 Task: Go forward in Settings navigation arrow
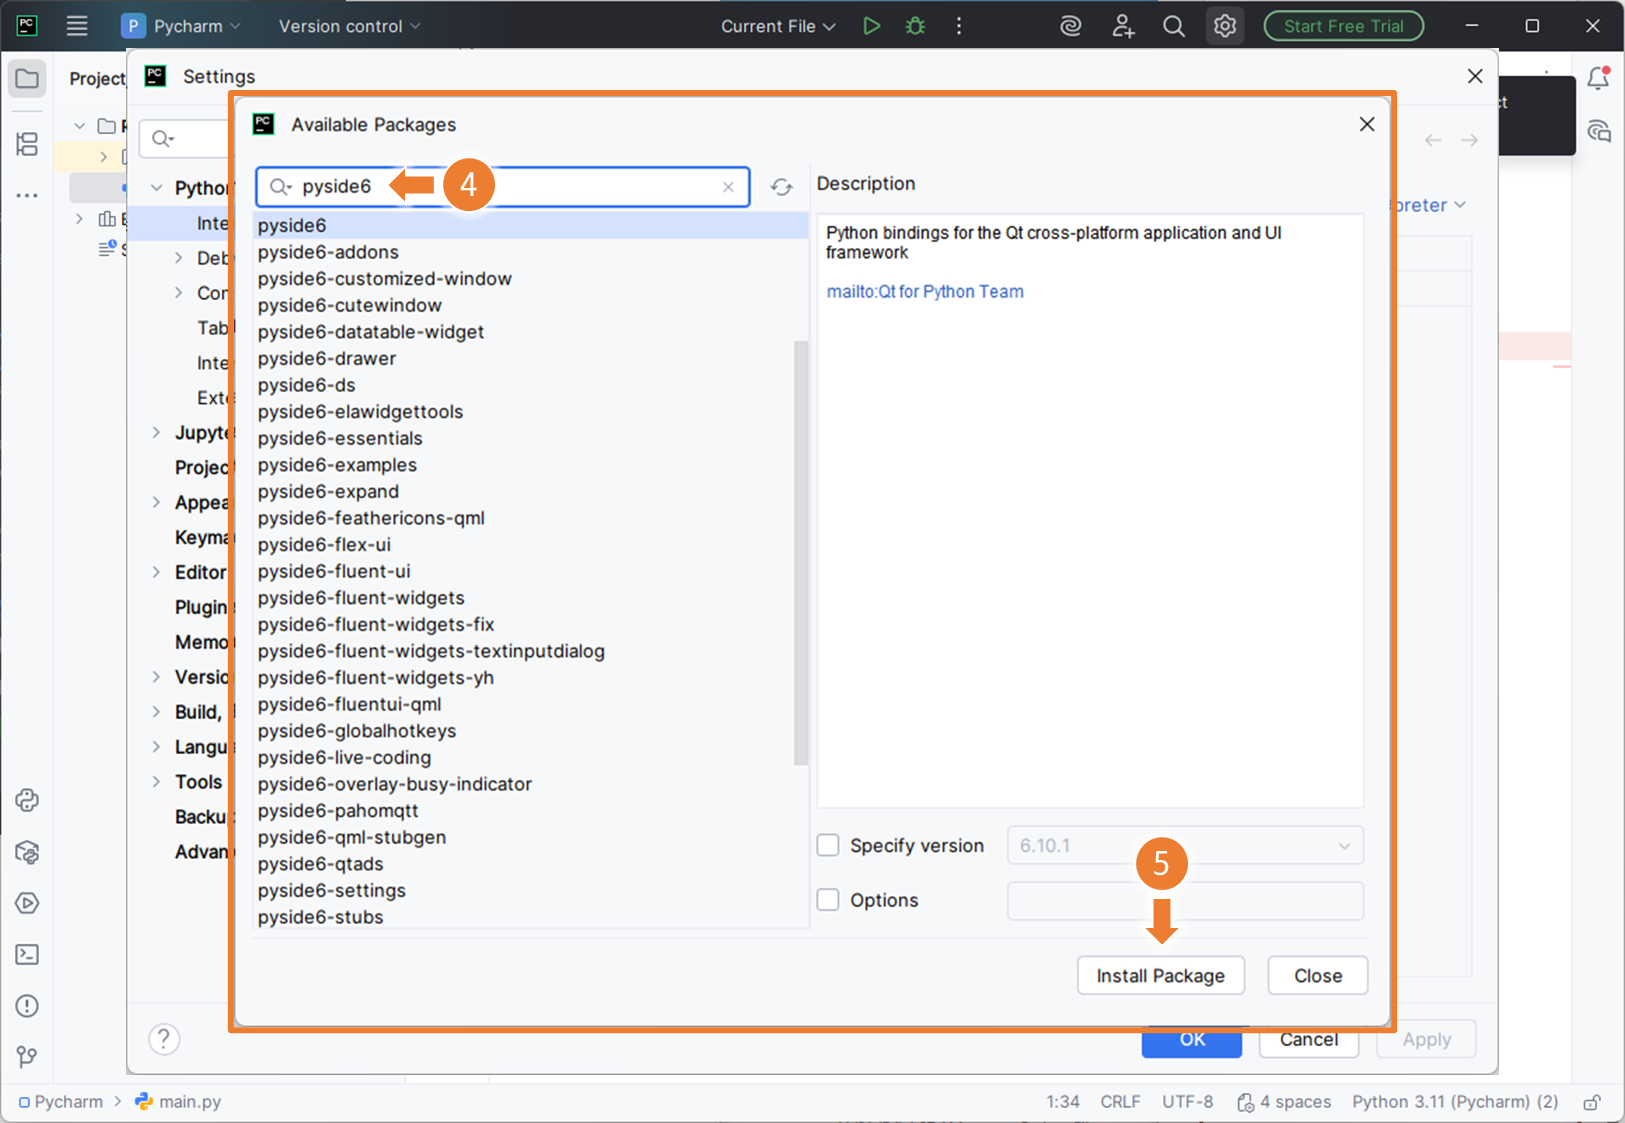(1469, 140)
